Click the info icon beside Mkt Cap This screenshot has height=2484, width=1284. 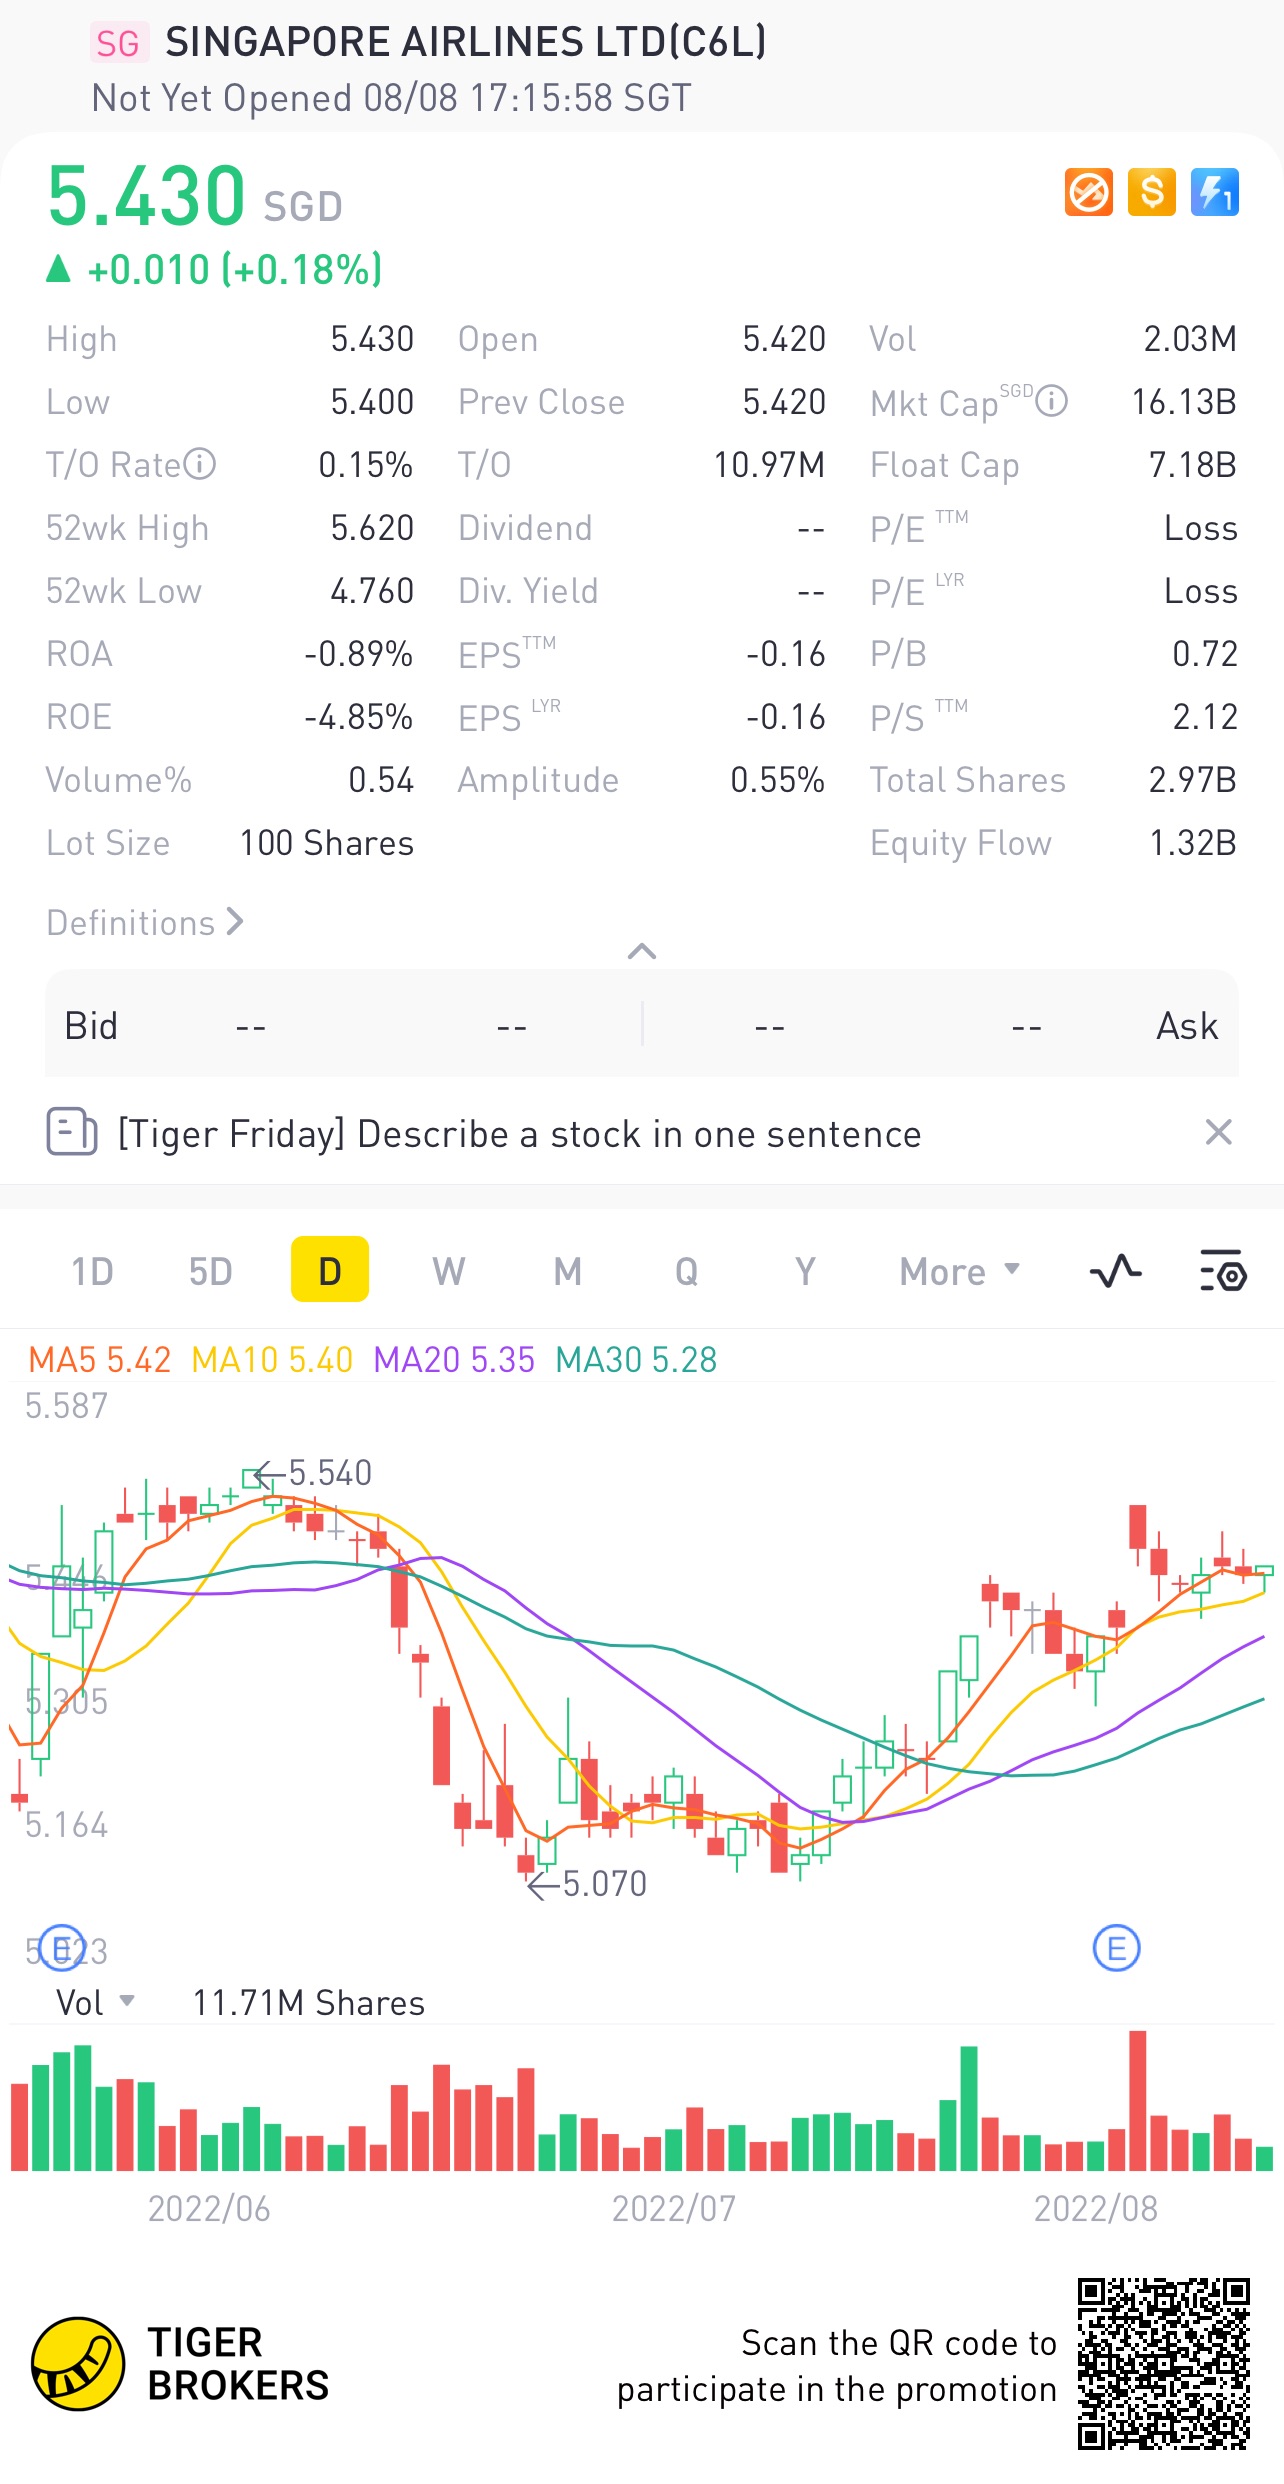1052,401
